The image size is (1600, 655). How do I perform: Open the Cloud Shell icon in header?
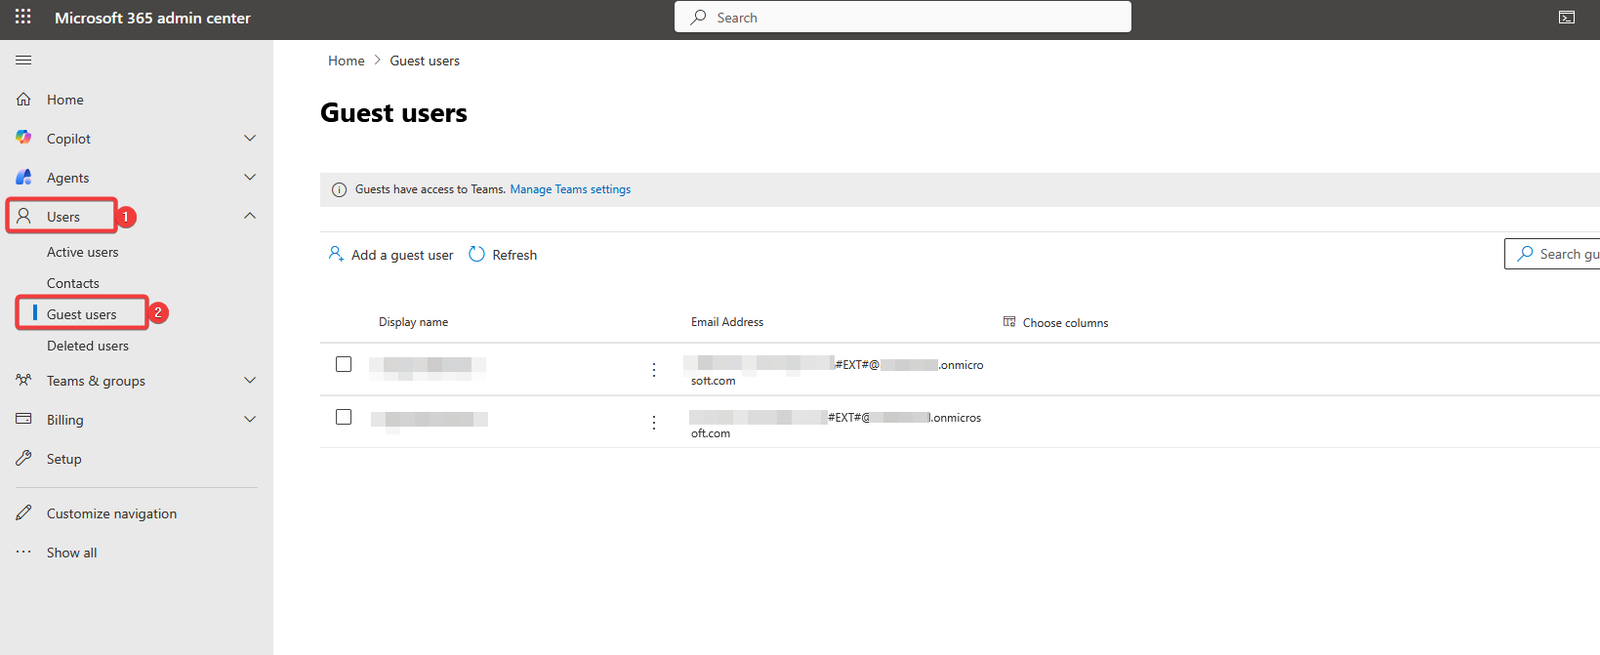click(x=1566, y=17)
